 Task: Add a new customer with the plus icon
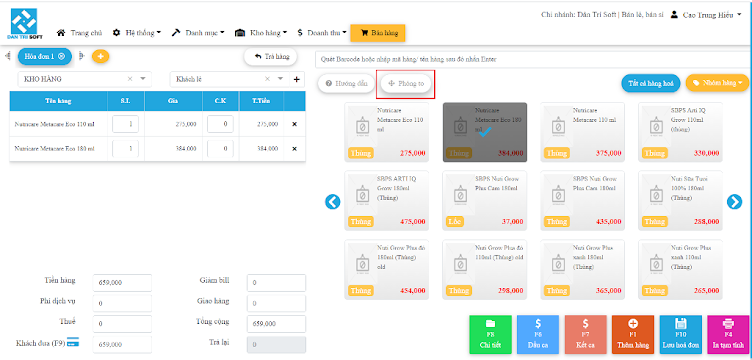(296, 79)
